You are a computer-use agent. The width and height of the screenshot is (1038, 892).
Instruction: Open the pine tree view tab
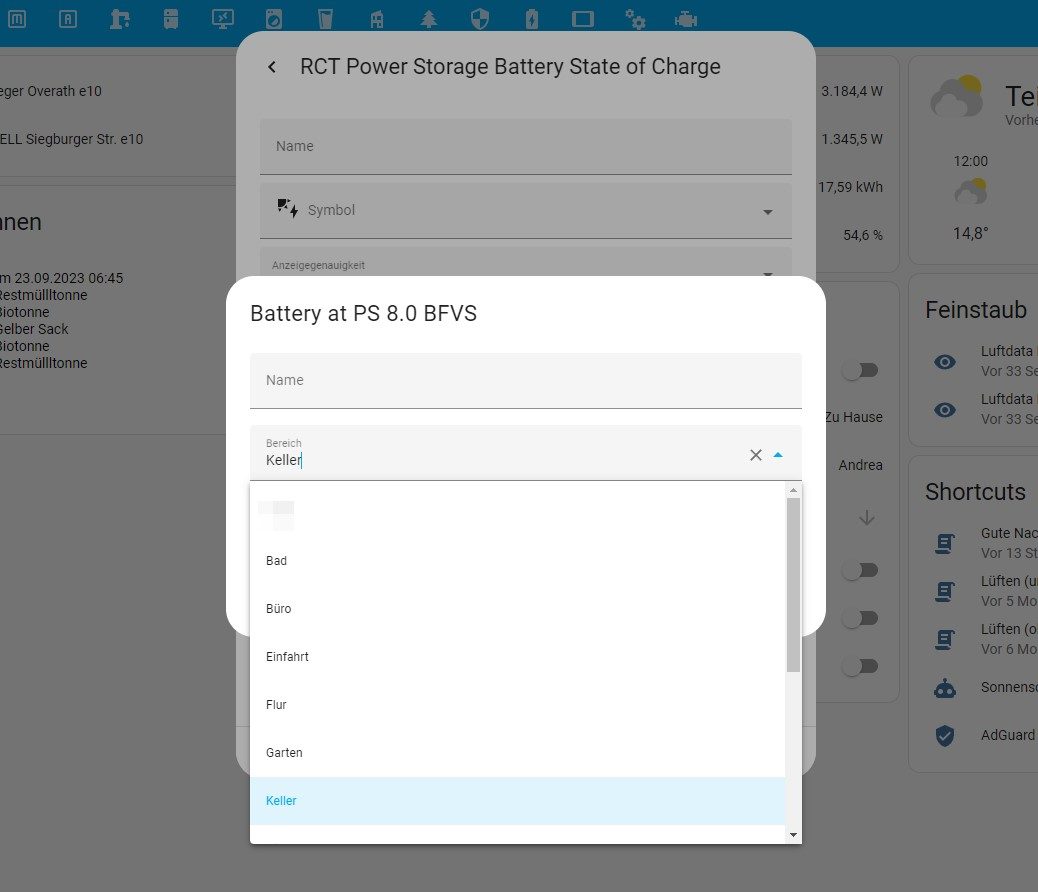[428, 19]
